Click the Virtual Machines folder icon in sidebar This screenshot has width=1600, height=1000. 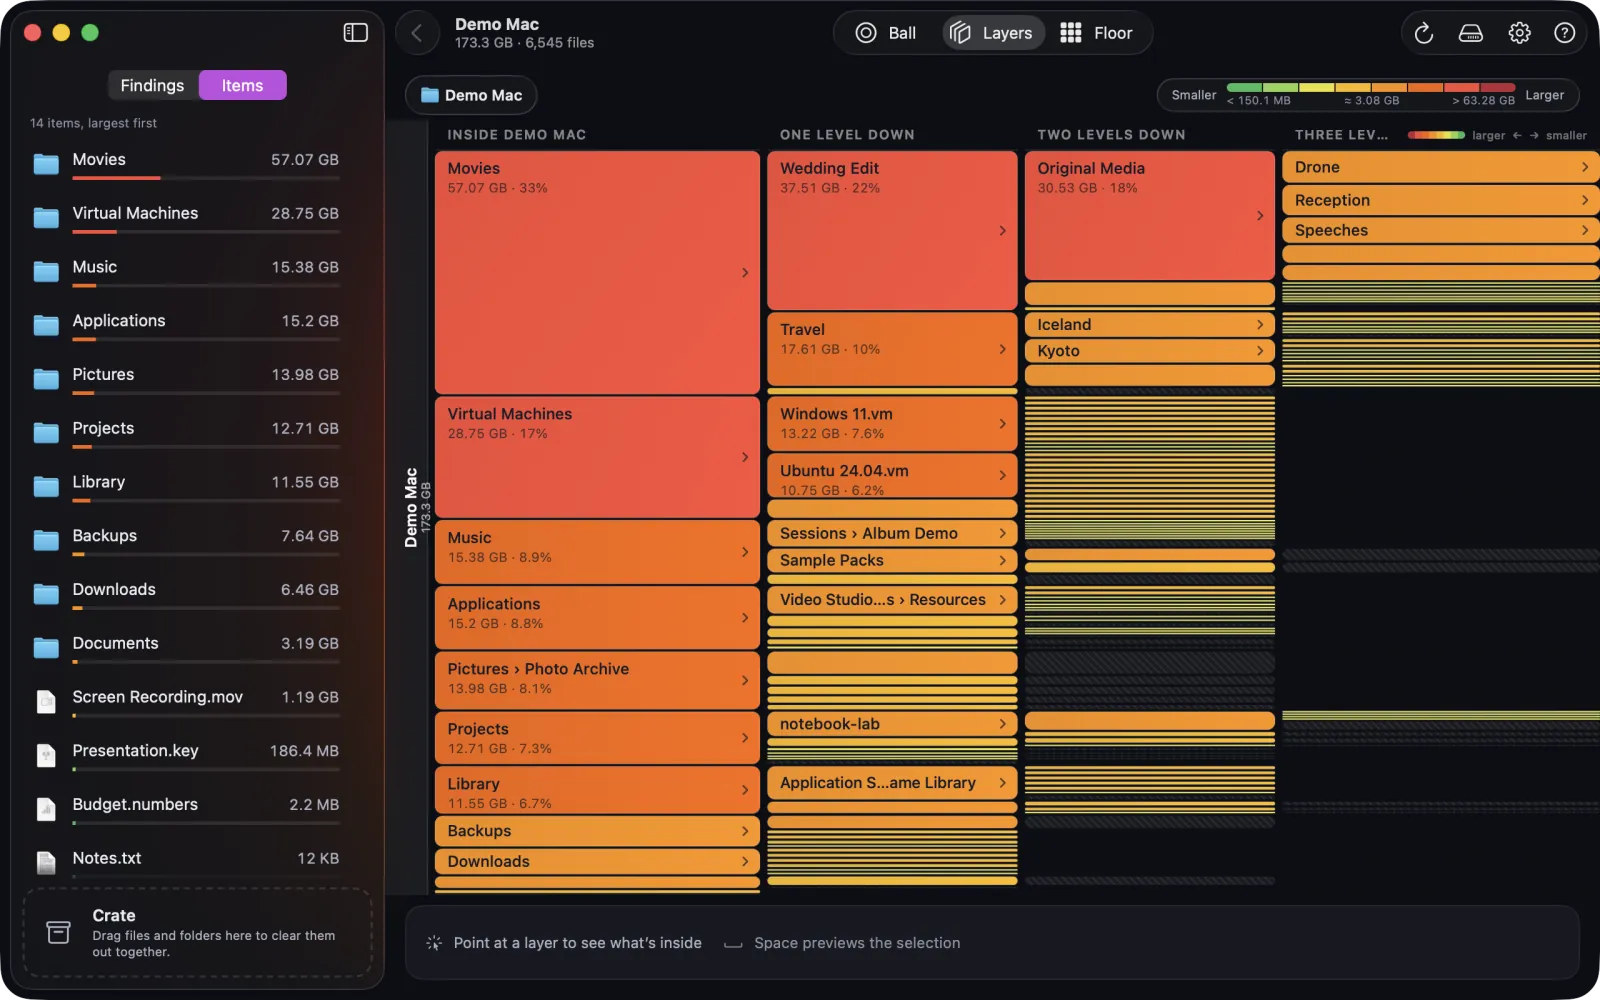46,218
